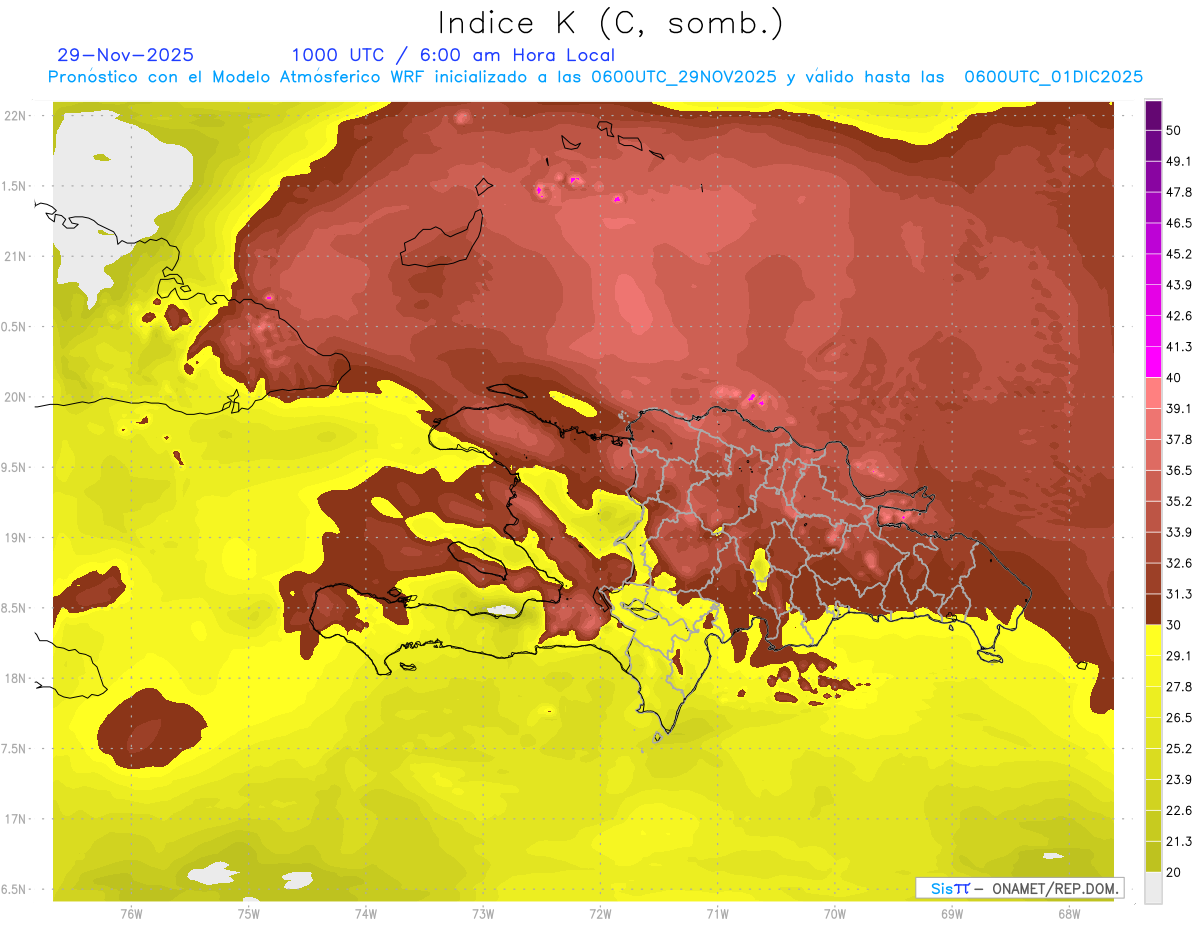Click longitude axis label "70W"

coord(835,914)
